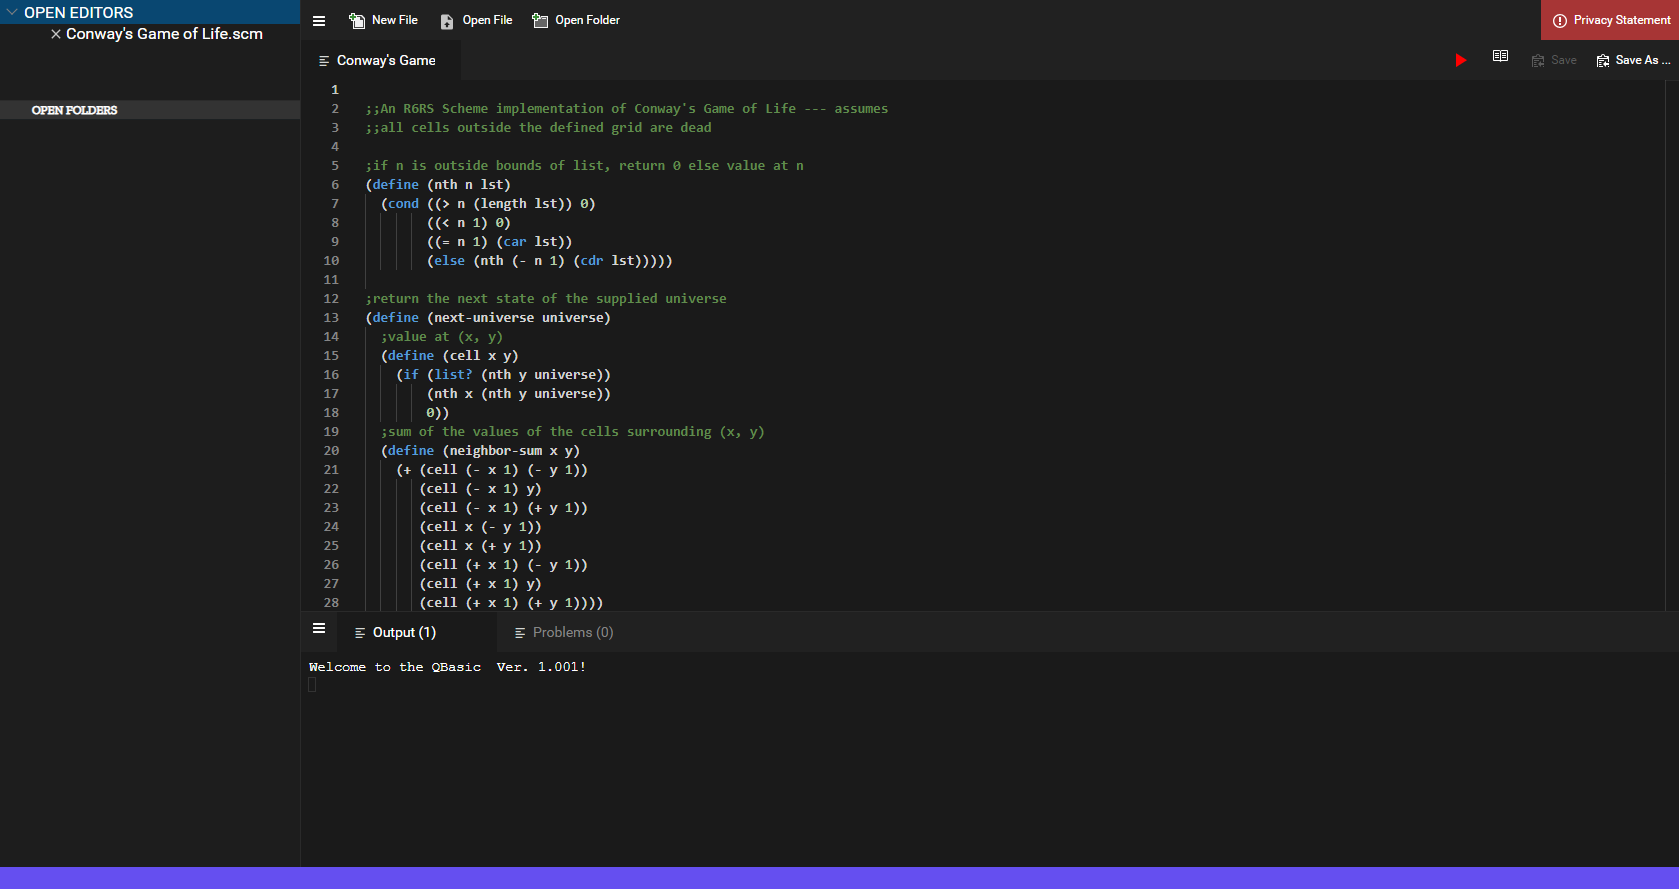The height and width of the screenshot is (889, 1679).
Task: Open the top hamburger menu
Action: [x=319, y=21]
